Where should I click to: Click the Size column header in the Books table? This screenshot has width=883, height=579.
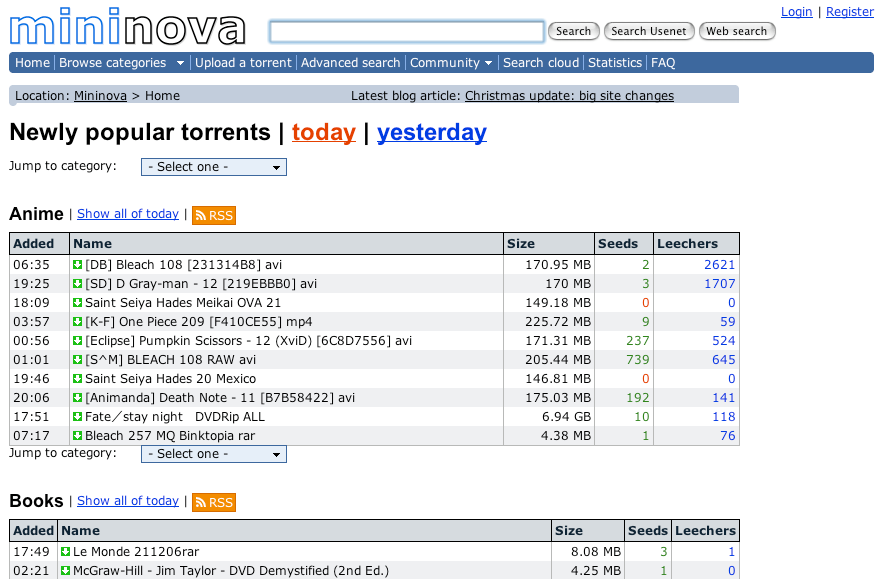(588, 531)
